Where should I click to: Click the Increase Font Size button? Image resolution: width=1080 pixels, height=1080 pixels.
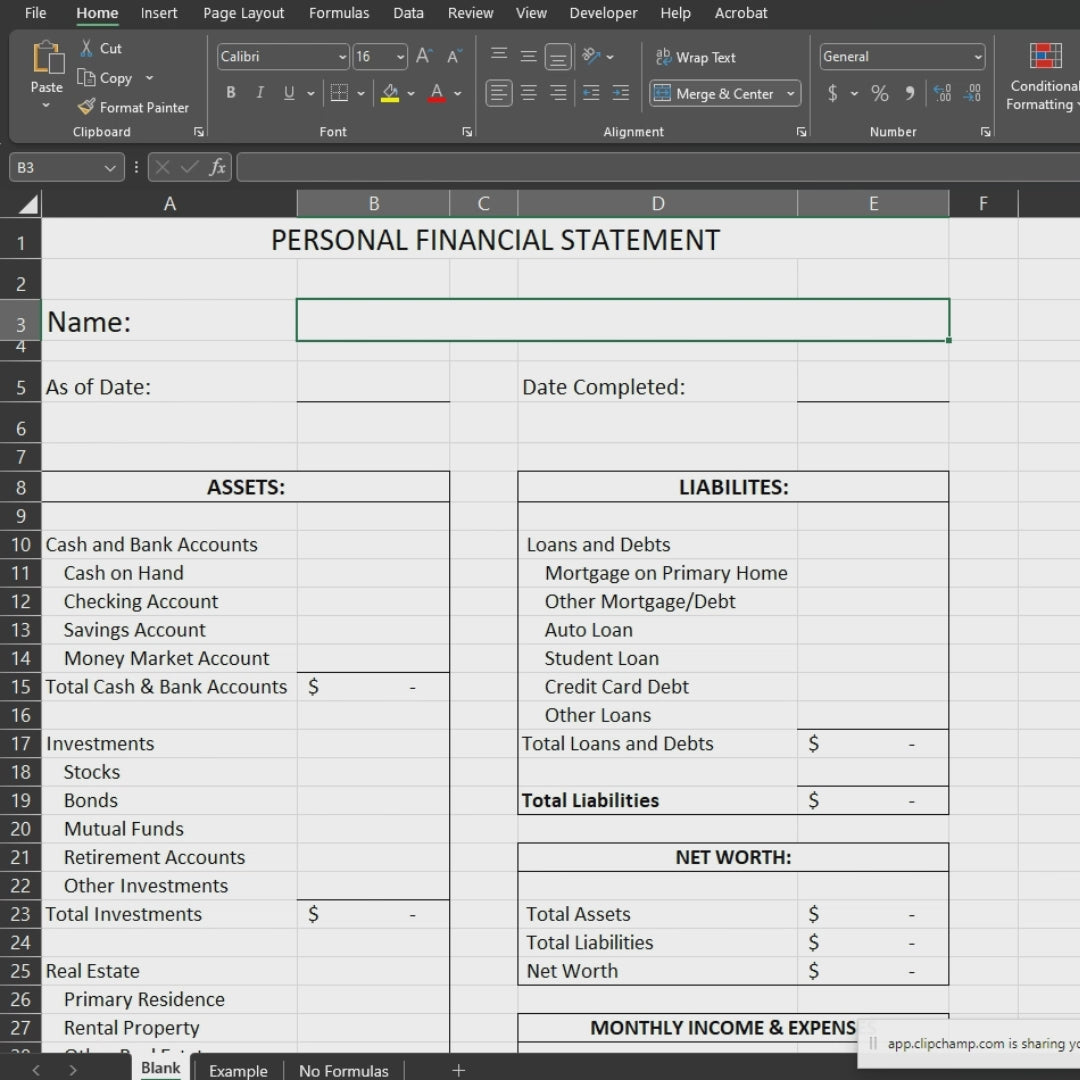(423, 56)
